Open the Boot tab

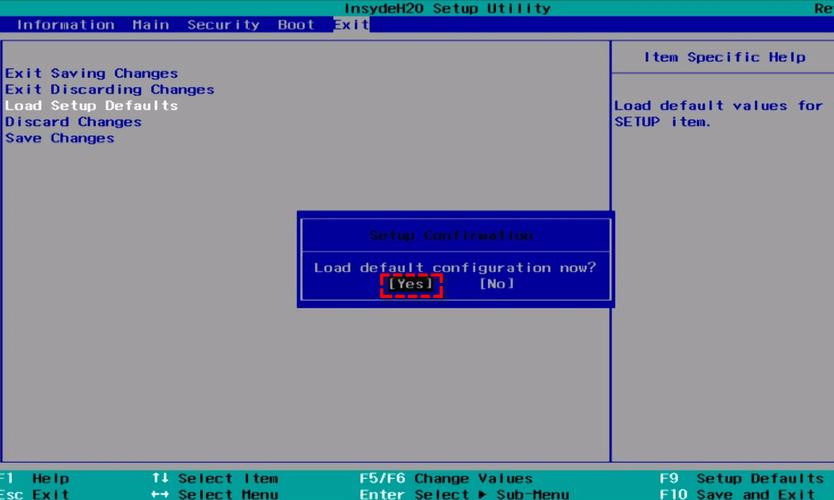coord(296,25)
